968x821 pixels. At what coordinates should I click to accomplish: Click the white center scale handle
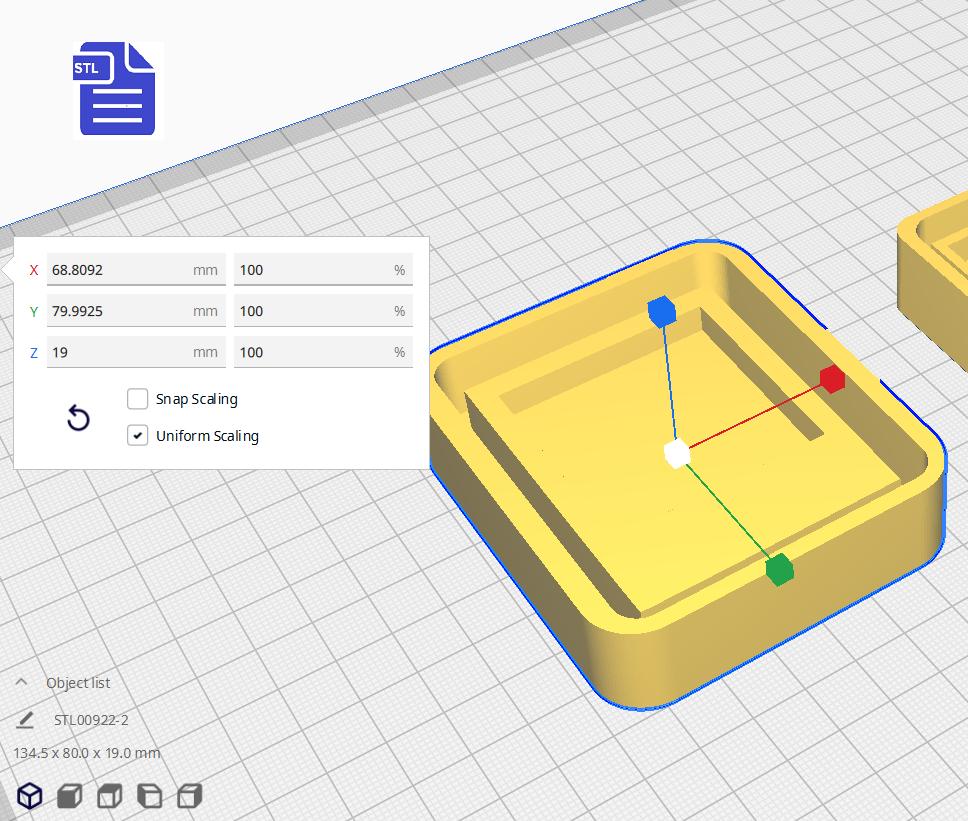(675, 455)
